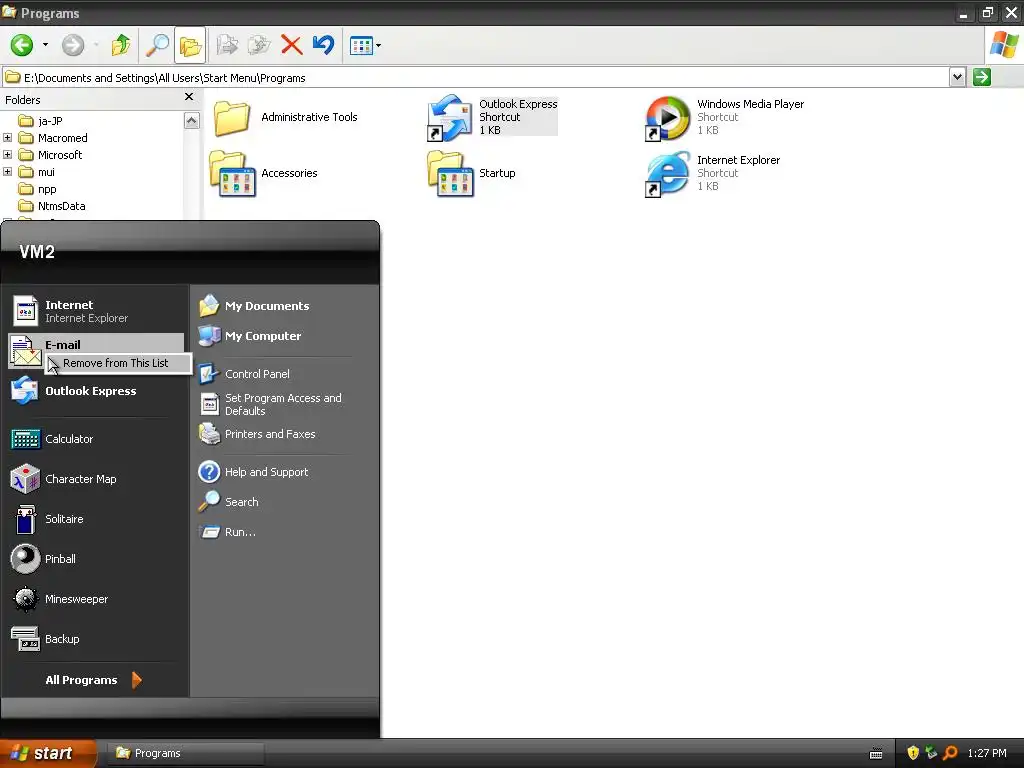Click the Start button
The image size is (1024, 768).
coord(48,753)
